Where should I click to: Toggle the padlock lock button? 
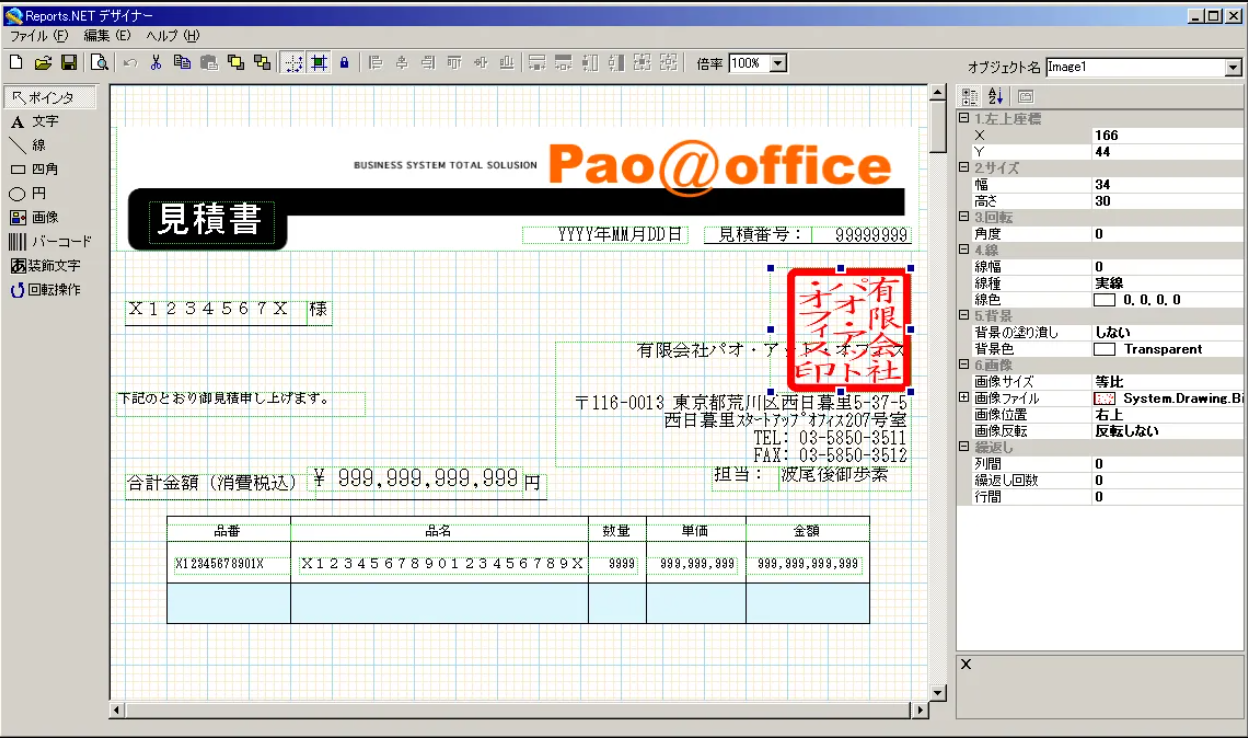coord(344,63)
